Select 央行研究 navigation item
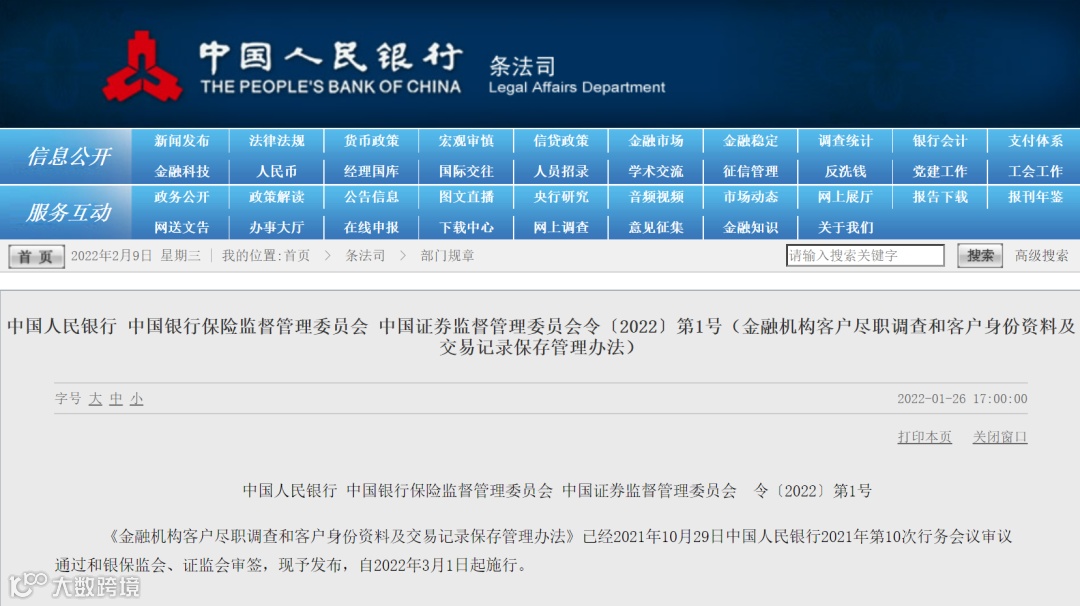The width and height of the screenshot is (1080, 606). (x=561, y=197)
